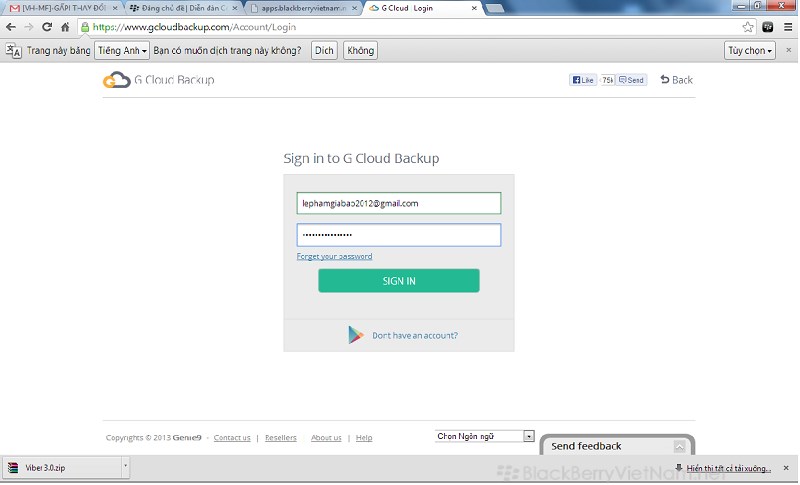800x485 pixels.
Task: Click the password input field
Action: (399, 235)
